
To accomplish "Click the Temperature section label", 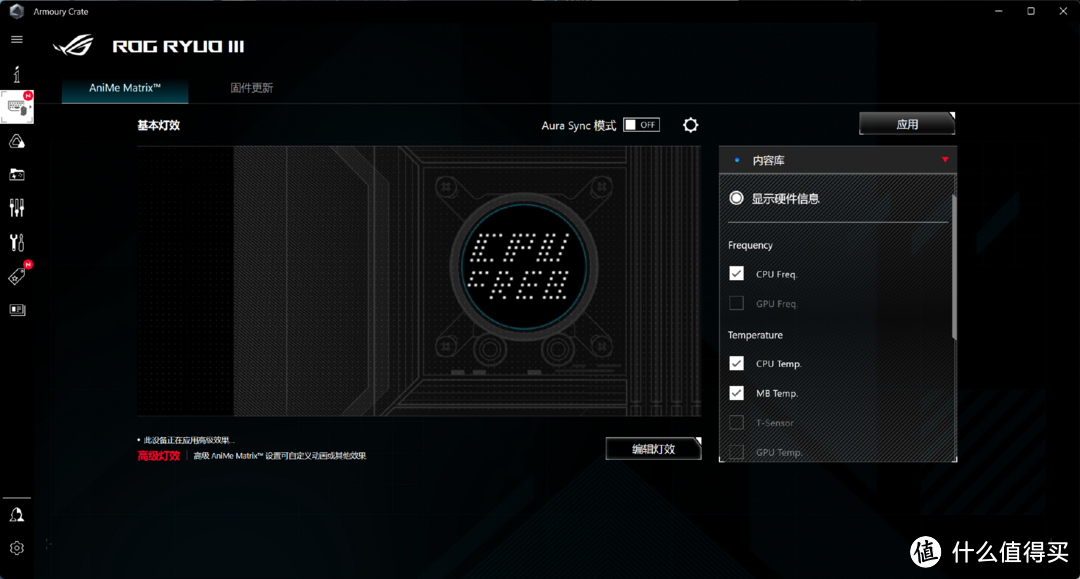I will pyautogui.click(x=755, y=335).
